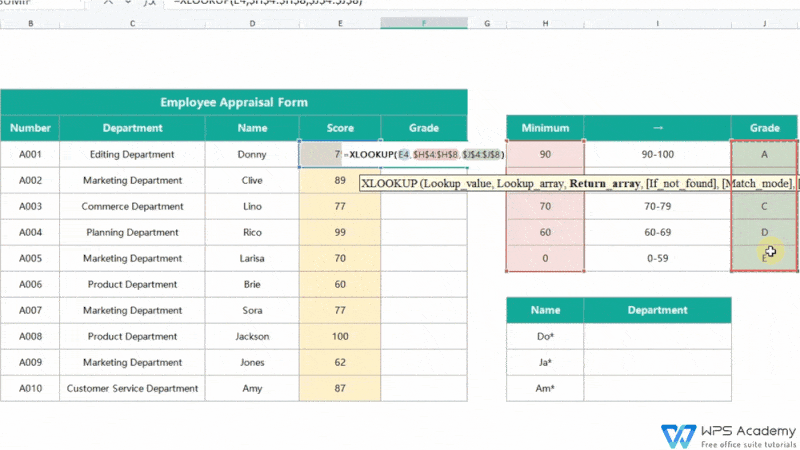Click the red-shaded Minimum cell with 70
800x450 pixels.
click(545, 206)
